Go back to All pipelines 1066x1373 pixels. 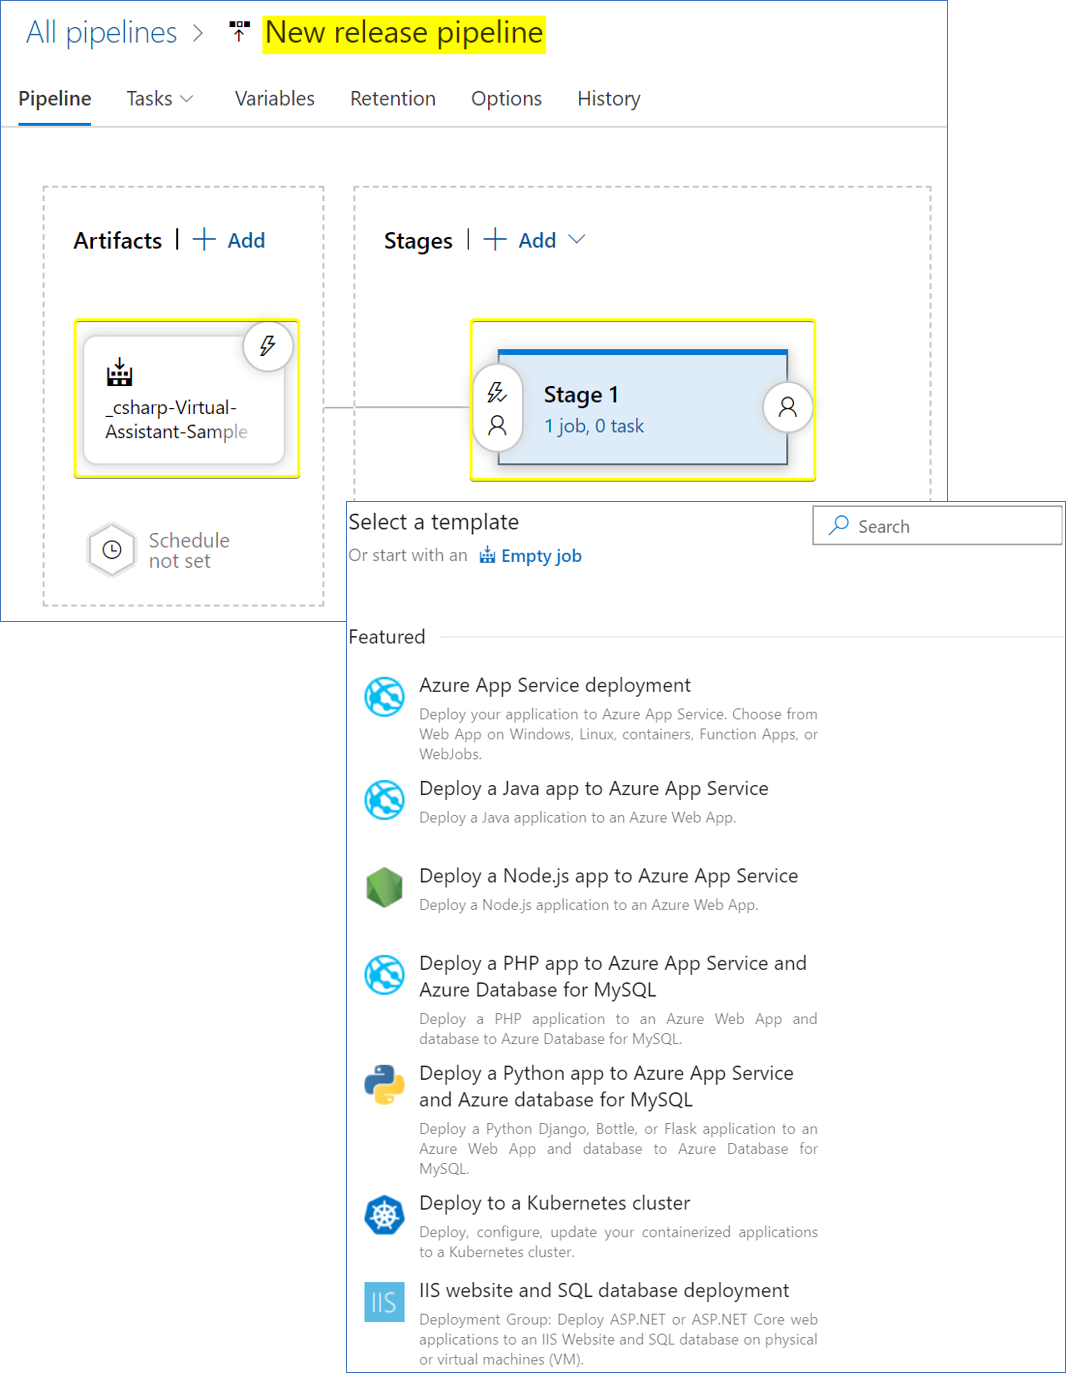[x=101, y=32]
